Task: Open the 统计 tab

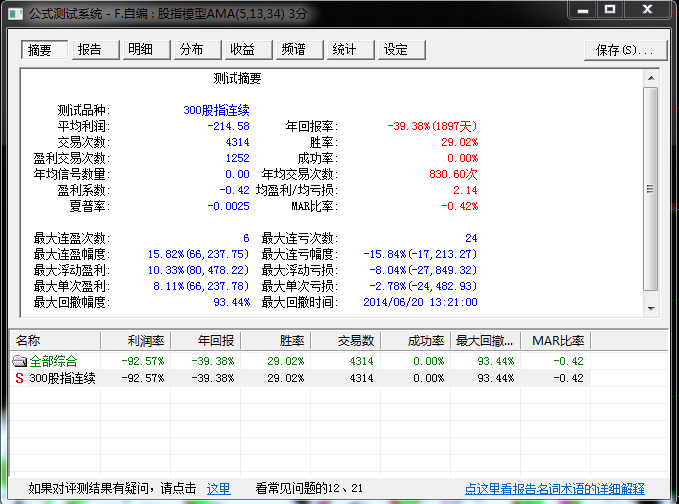Action: pos(351,50)
